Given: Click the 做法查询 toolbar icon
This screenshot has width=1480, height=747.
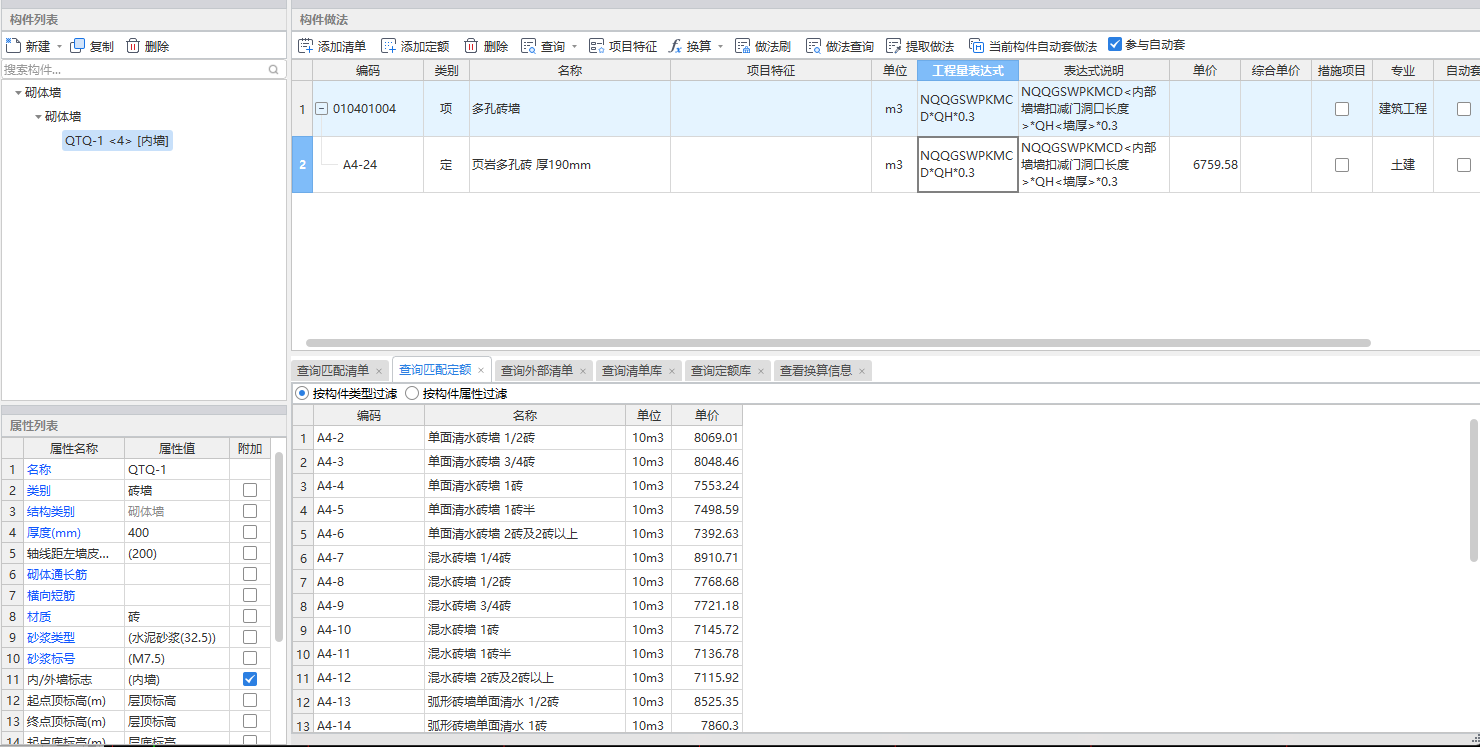Looking at the screenshot, I should tap(814, 46).
